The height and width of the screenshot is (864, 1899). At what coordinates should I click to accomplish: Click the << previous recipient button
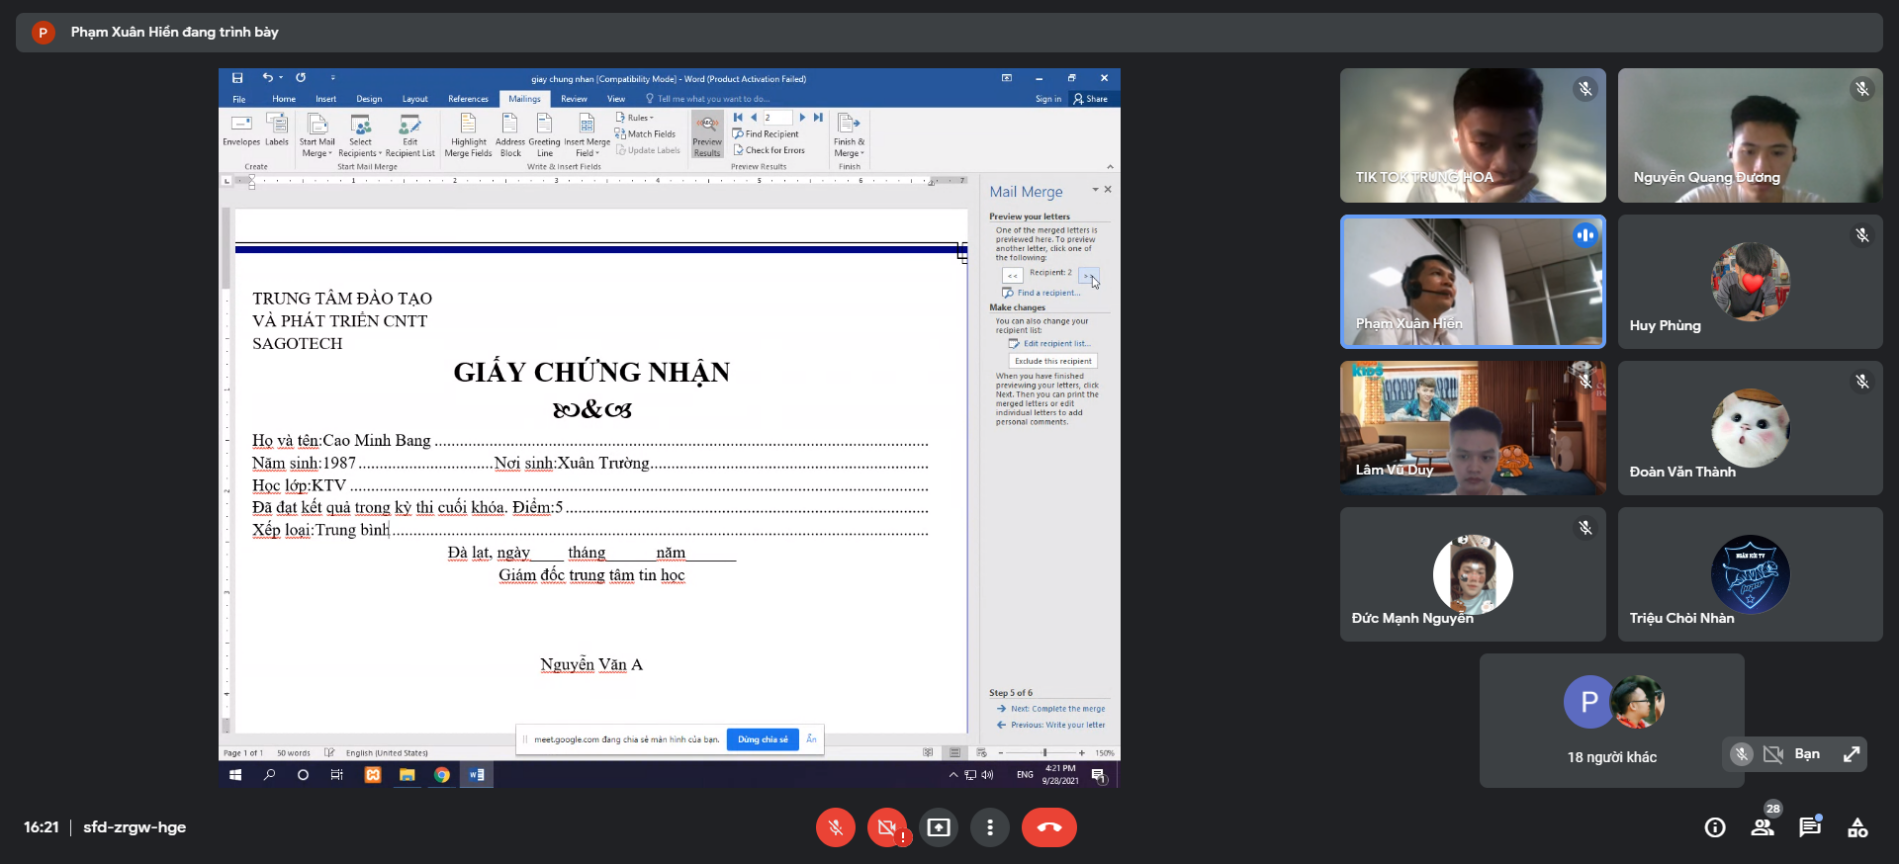(1012, 275)
